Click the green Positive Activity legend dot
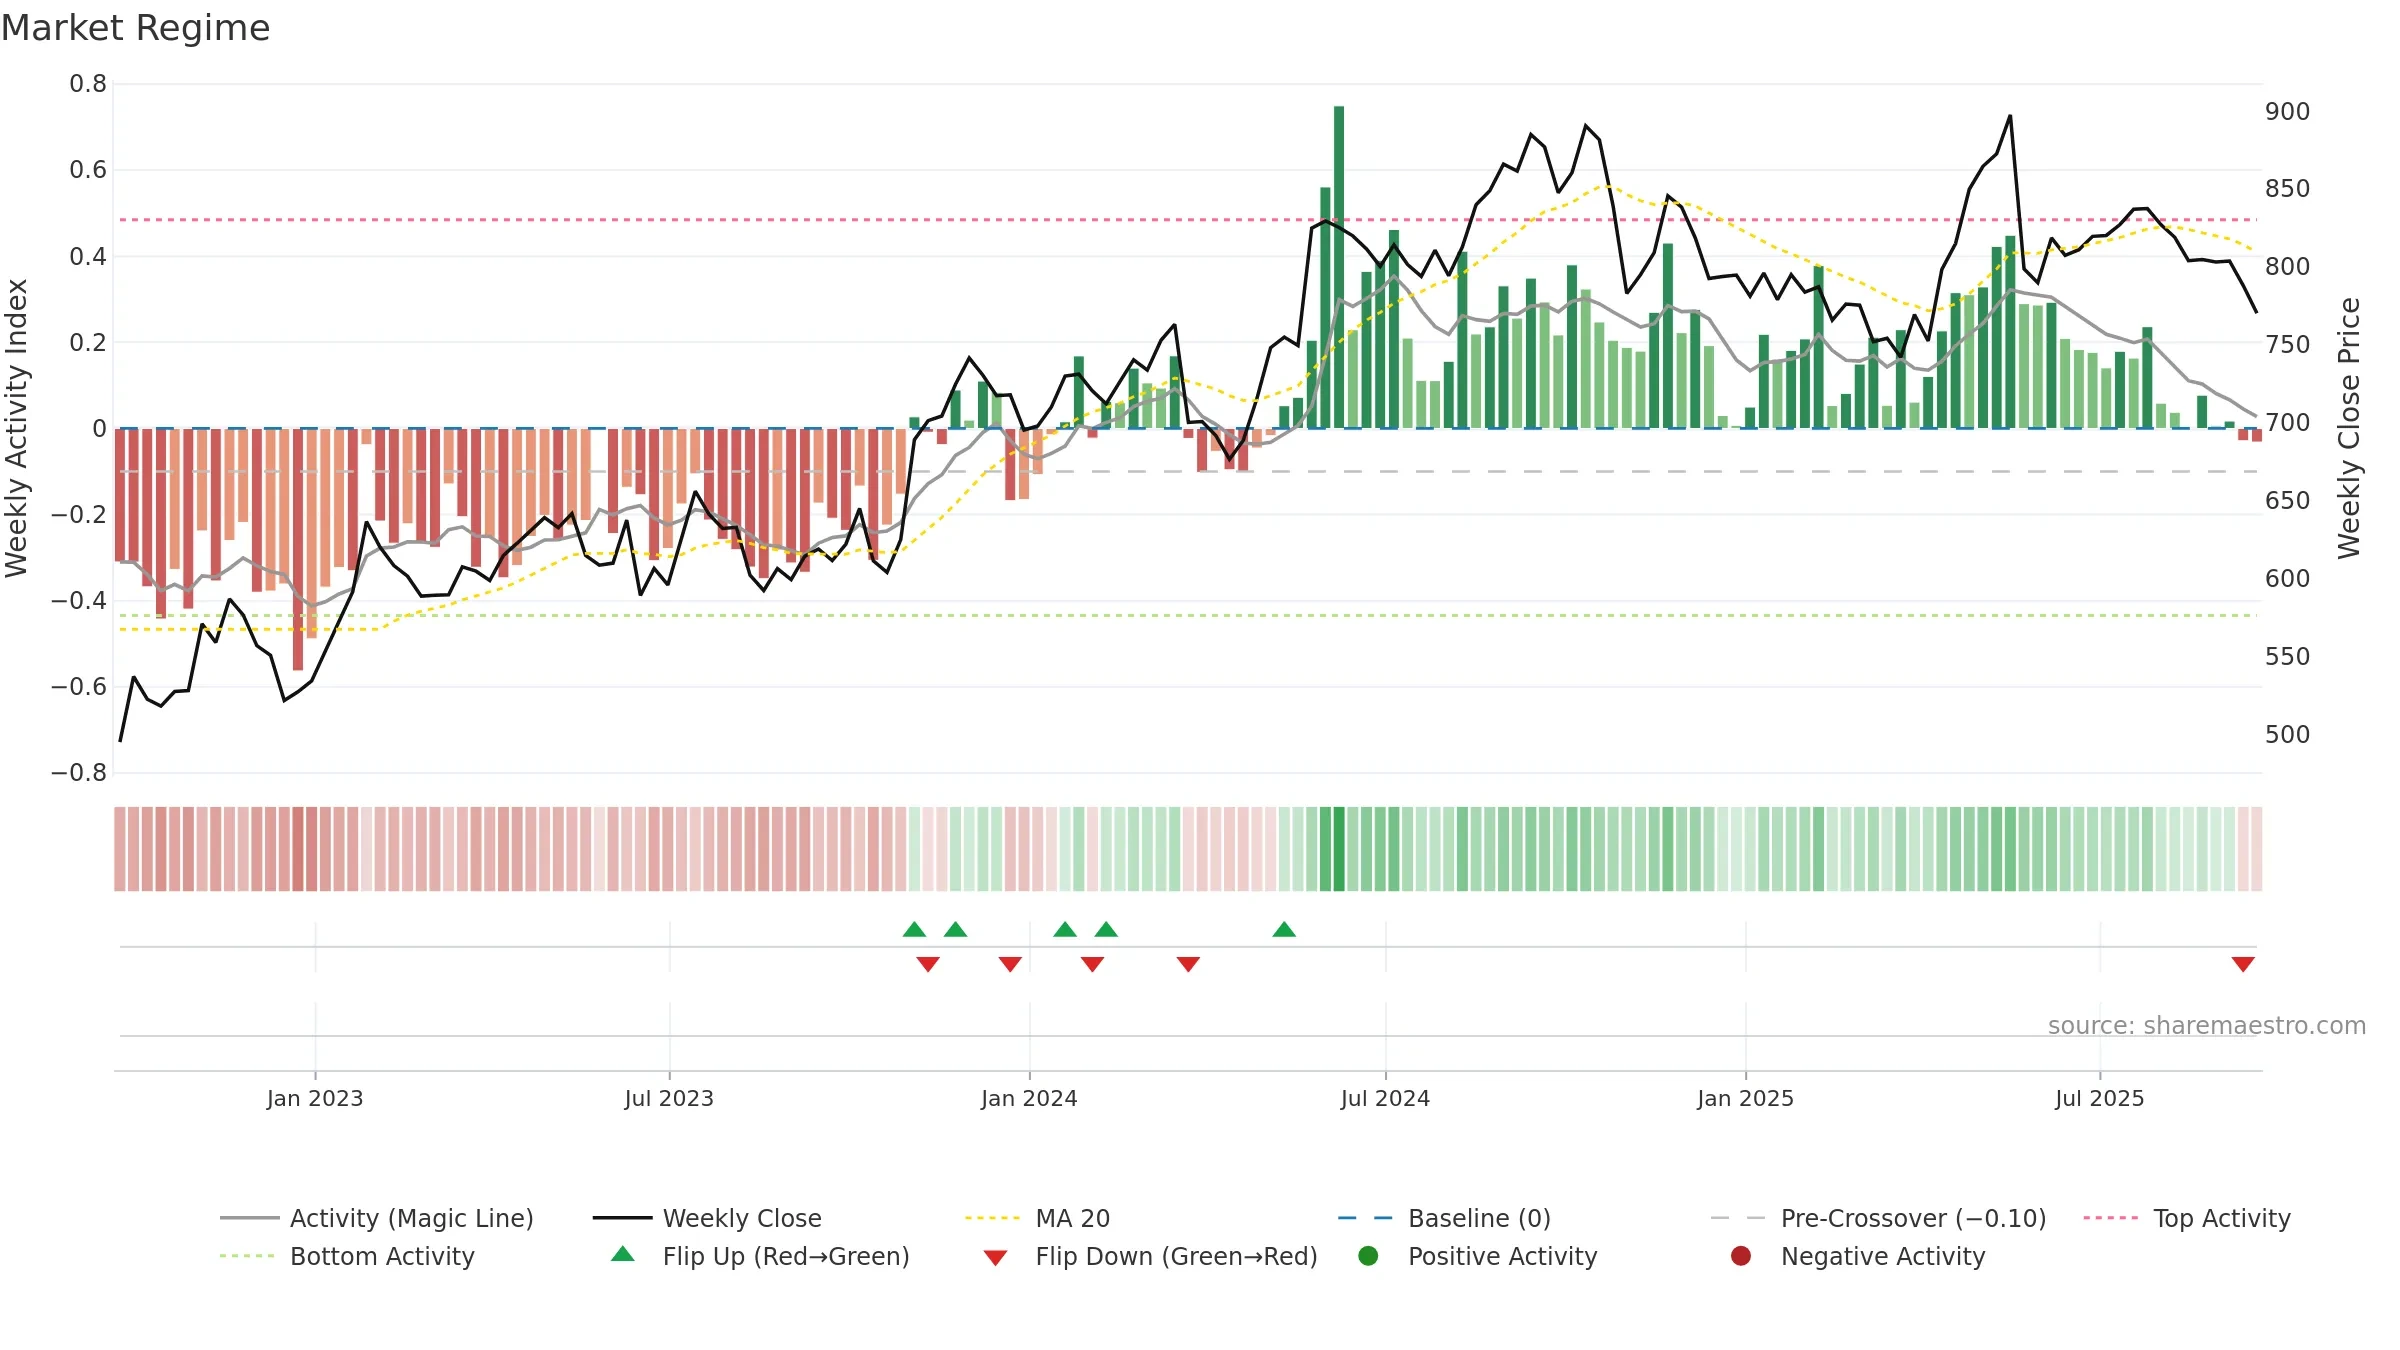Viewport: 2400px width, 1350px height. point(1369,1256)
